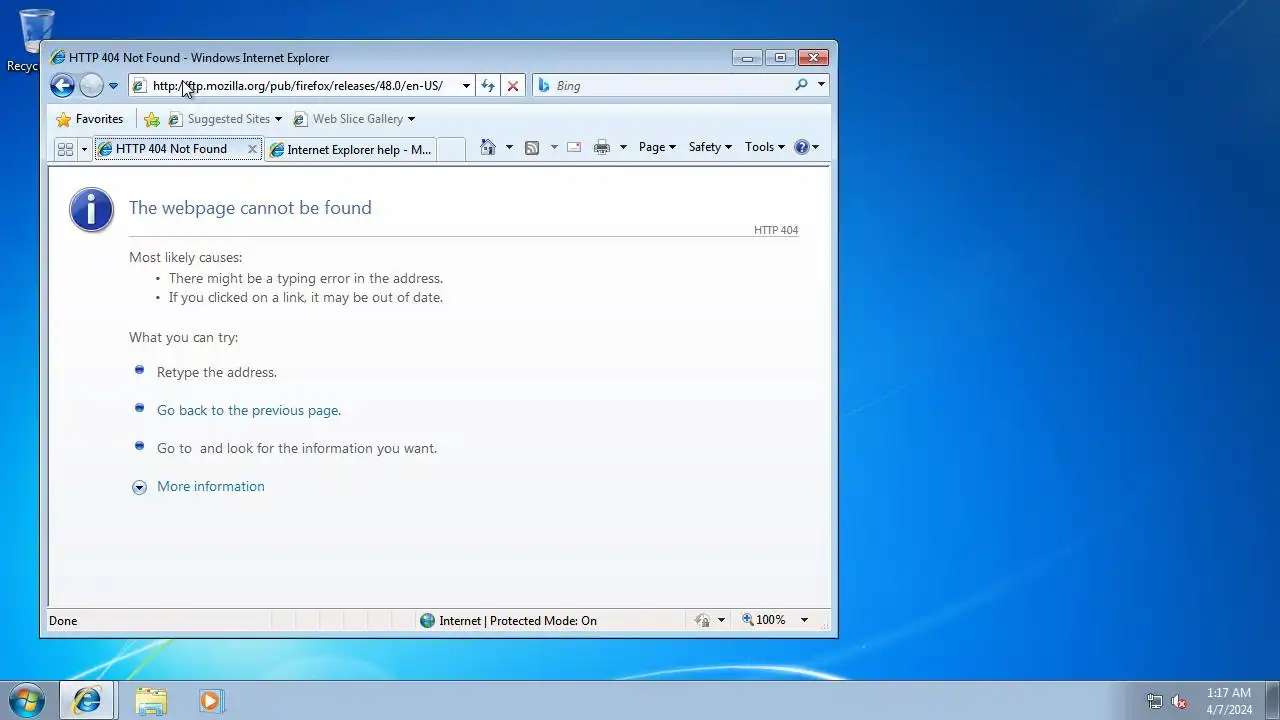Click the greyed Forward navigation button
Image resolution: width=1280 pixels, height=720 pixels.
91,86
